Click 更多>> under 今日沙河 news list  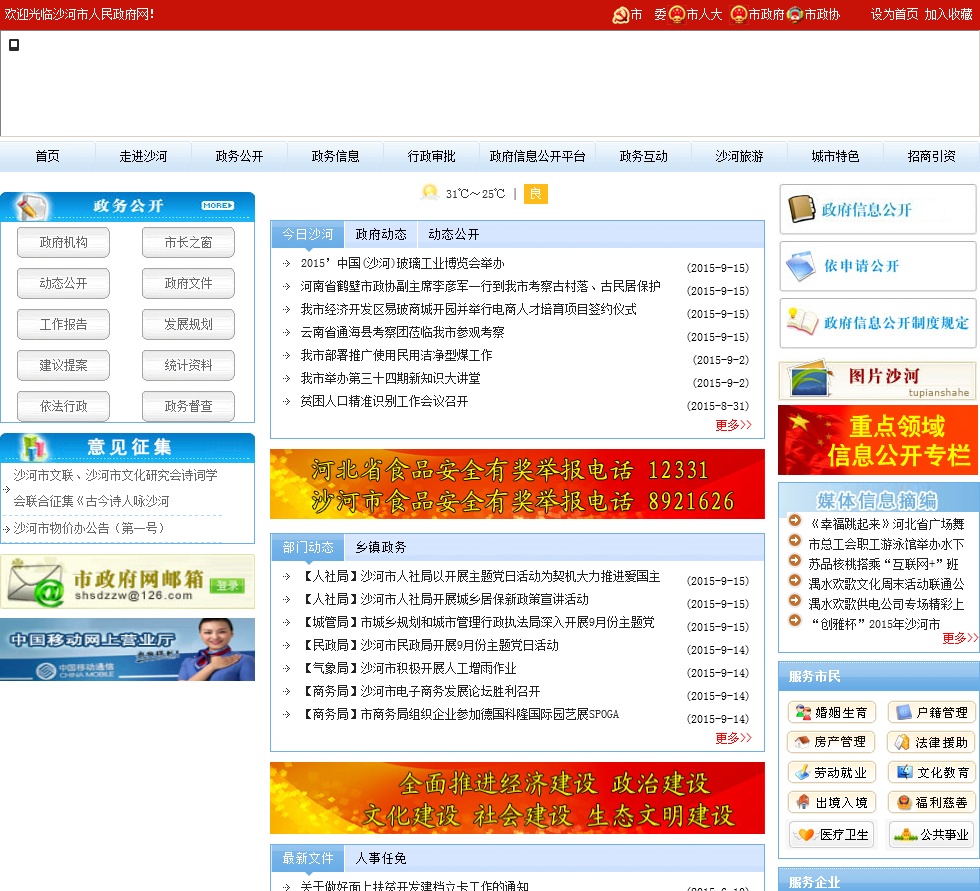733,425
